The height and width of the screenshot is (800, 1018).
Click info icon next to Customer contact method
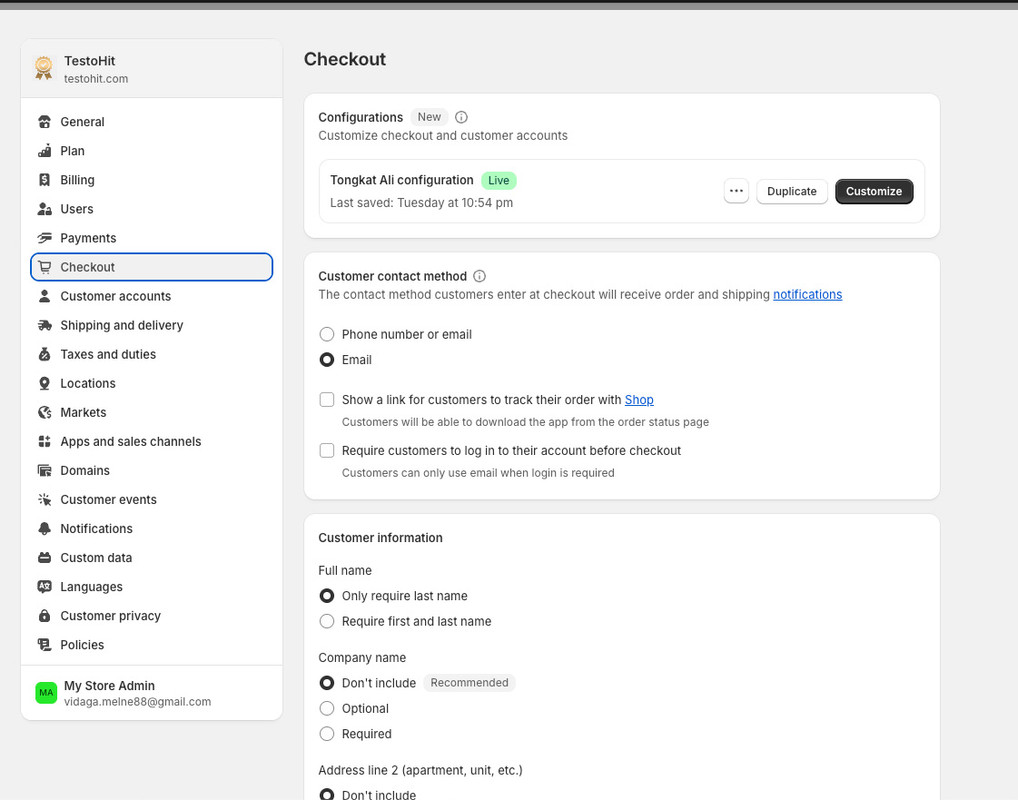pyautogui.click(x=479, y=276)
